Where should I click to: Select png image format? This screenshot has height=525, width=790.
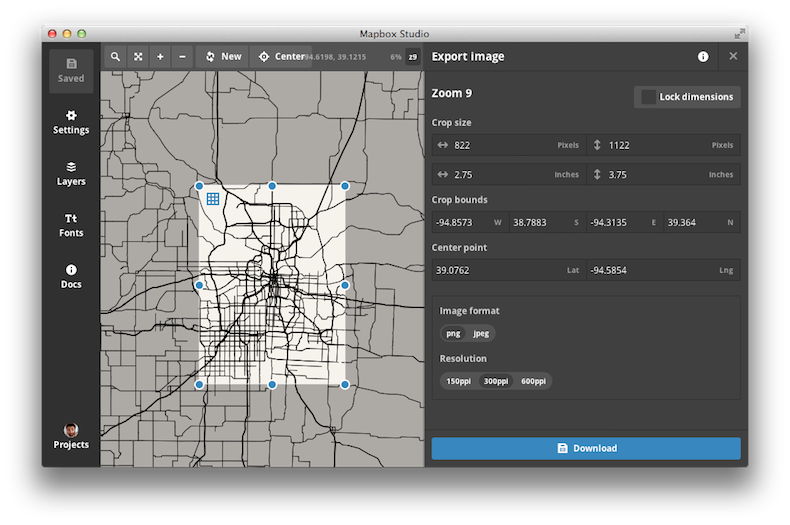(453, 334)
